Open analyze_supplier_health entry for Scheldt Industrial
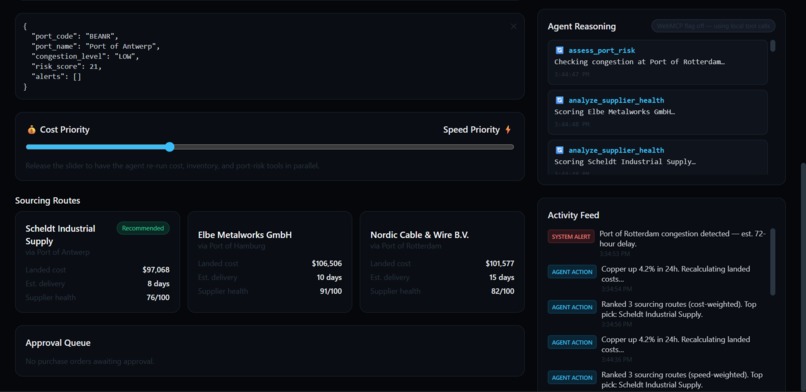Image resolution: width=806 pixels, height=392 pixels. (x=657, y=157)
